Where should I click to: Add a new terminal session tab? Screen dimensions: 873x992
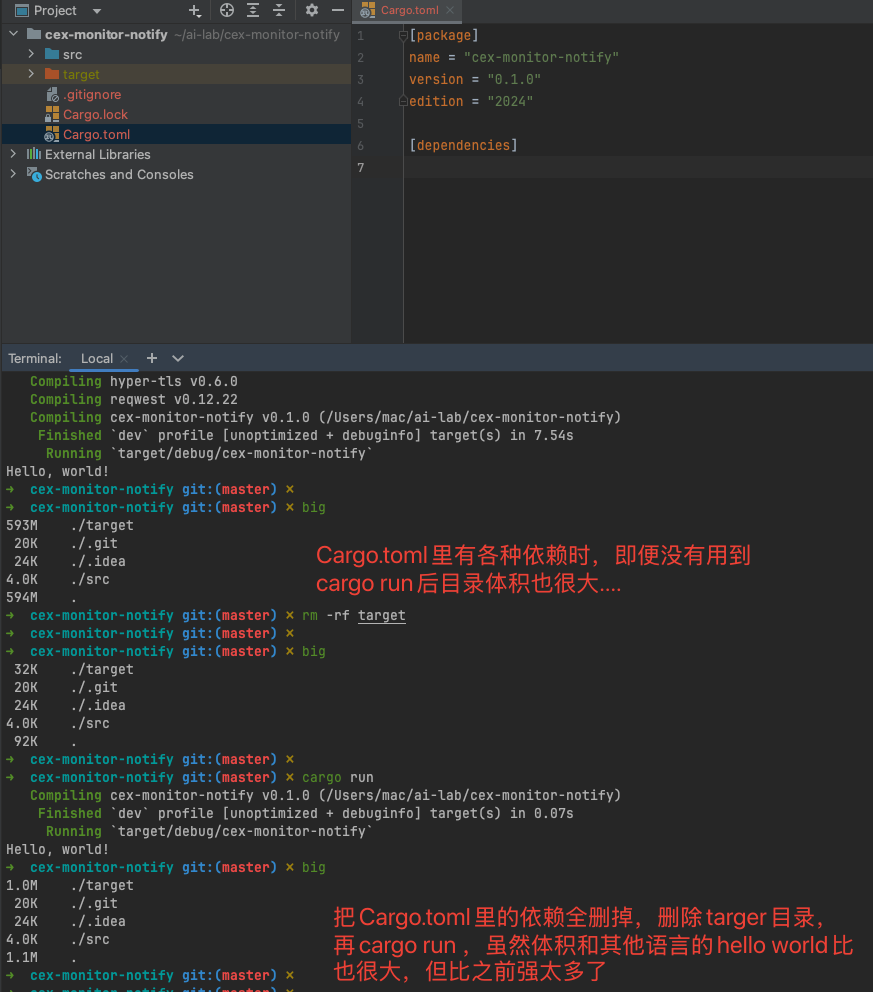pos(152,358)
